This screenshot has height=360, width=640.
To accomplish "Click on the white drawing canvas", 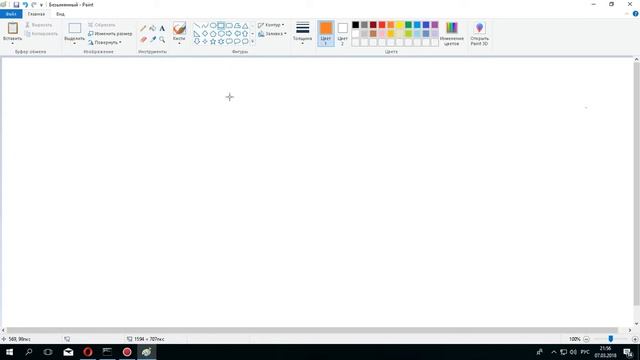I will 318,192.
